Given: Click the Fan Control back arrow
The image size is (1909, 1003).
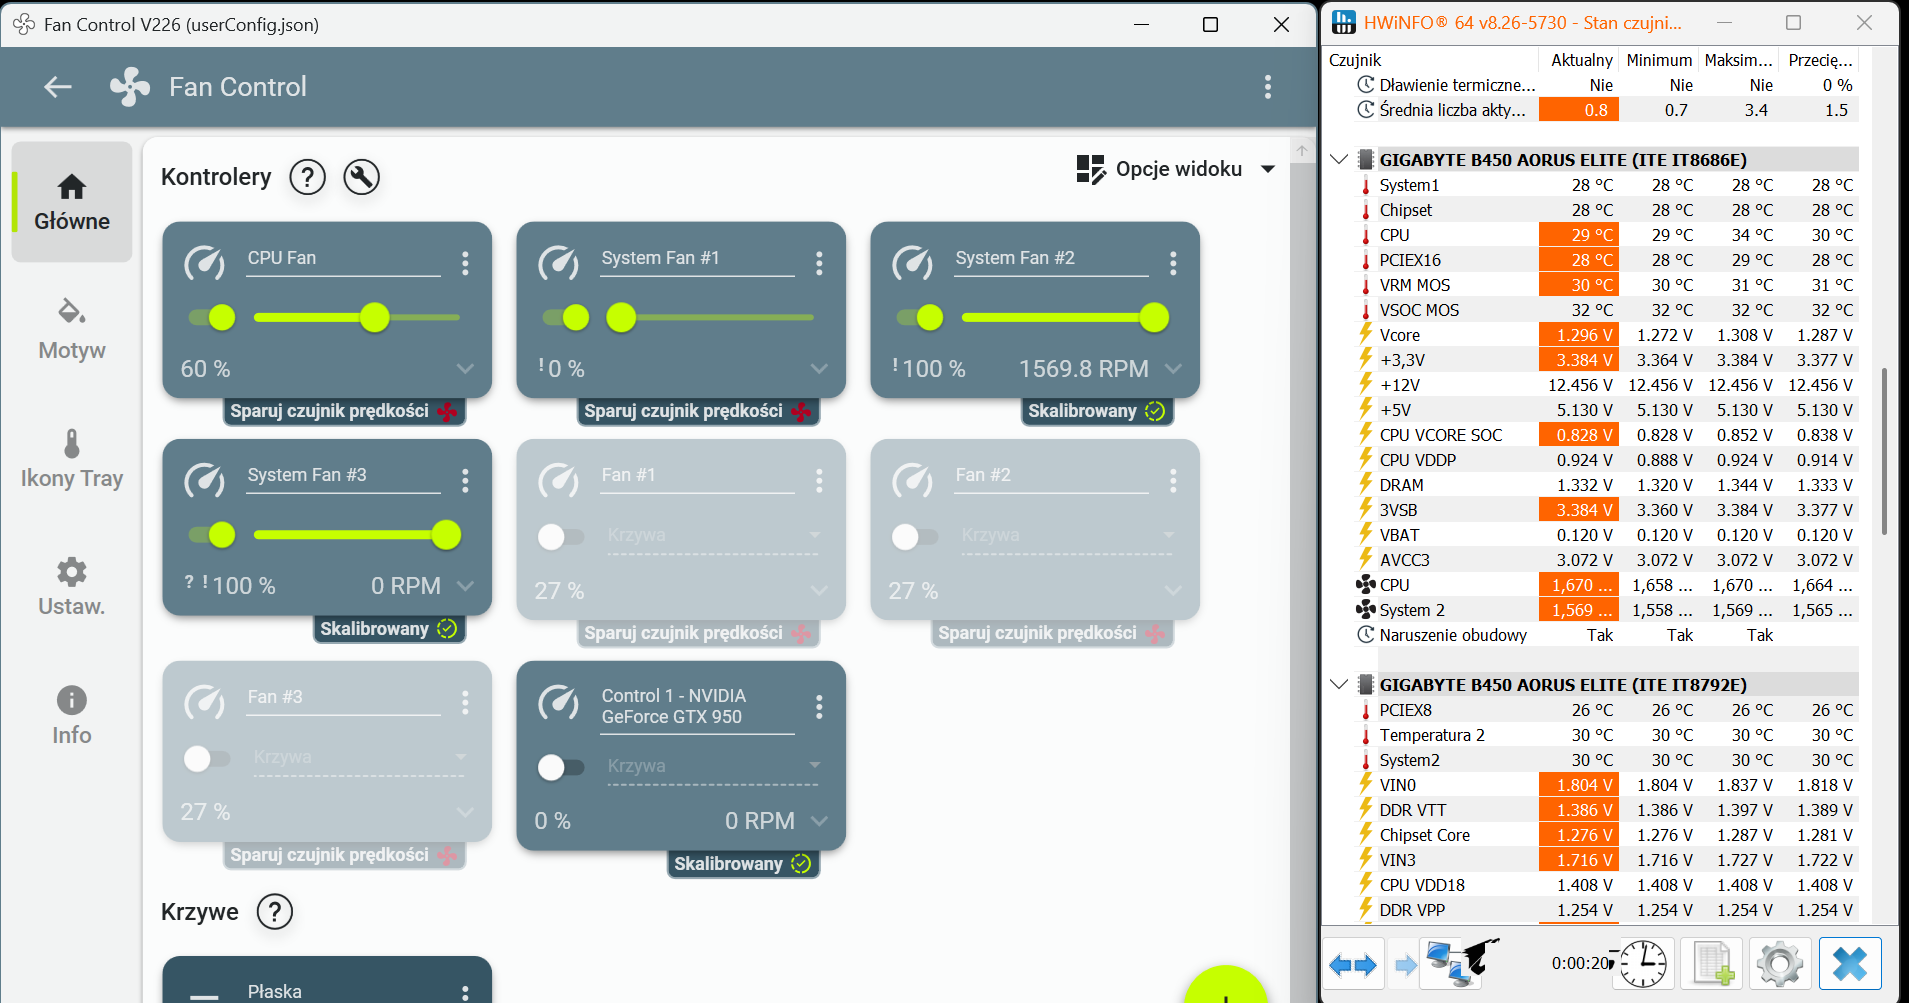Looking at the screenshot, I should point(58,87).
